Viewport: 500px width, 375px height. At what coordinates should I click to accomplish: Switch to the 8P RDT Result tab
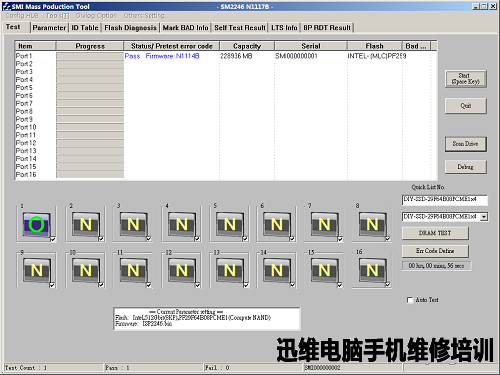pos(327,28)
